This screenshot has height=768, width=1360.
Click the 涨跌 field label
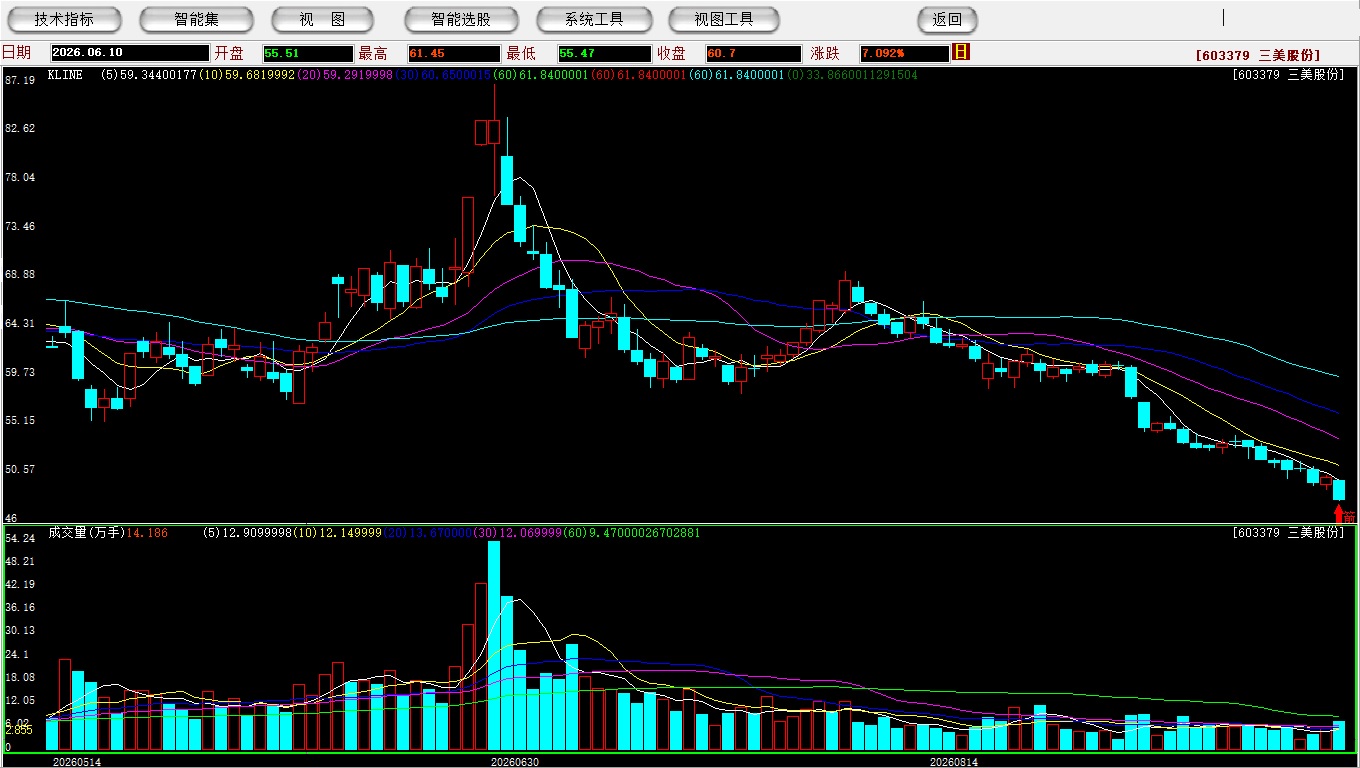pyautogui.click(x=825, y=53)
